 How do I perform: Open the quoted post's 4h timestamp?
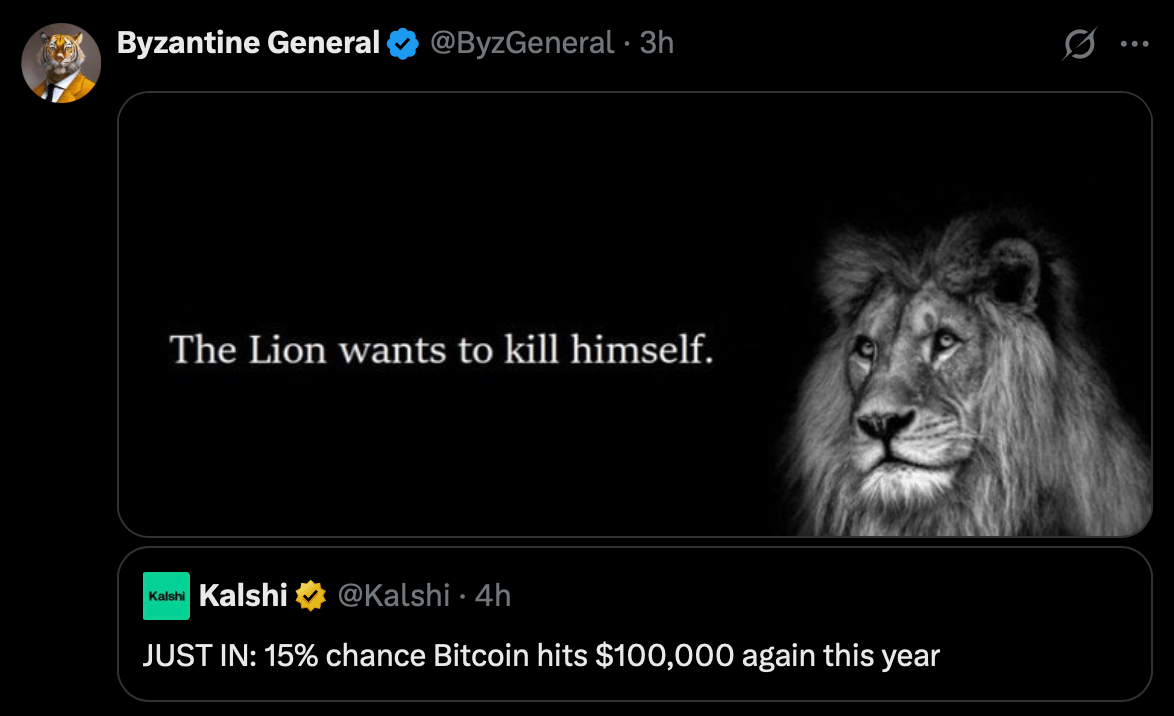pos(492,596)
